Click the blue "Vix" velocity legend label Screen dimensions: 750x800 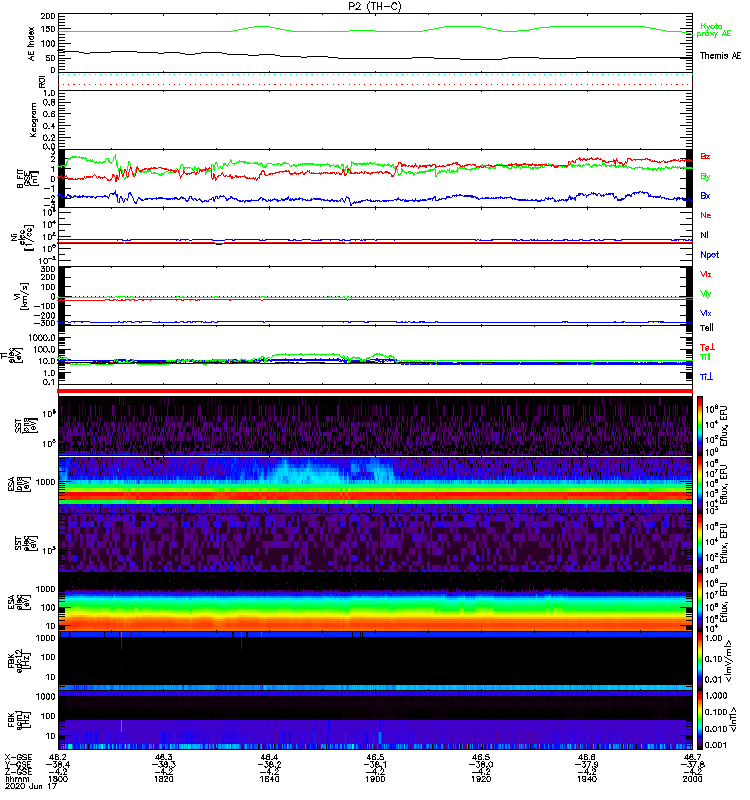tap(705, 313)
